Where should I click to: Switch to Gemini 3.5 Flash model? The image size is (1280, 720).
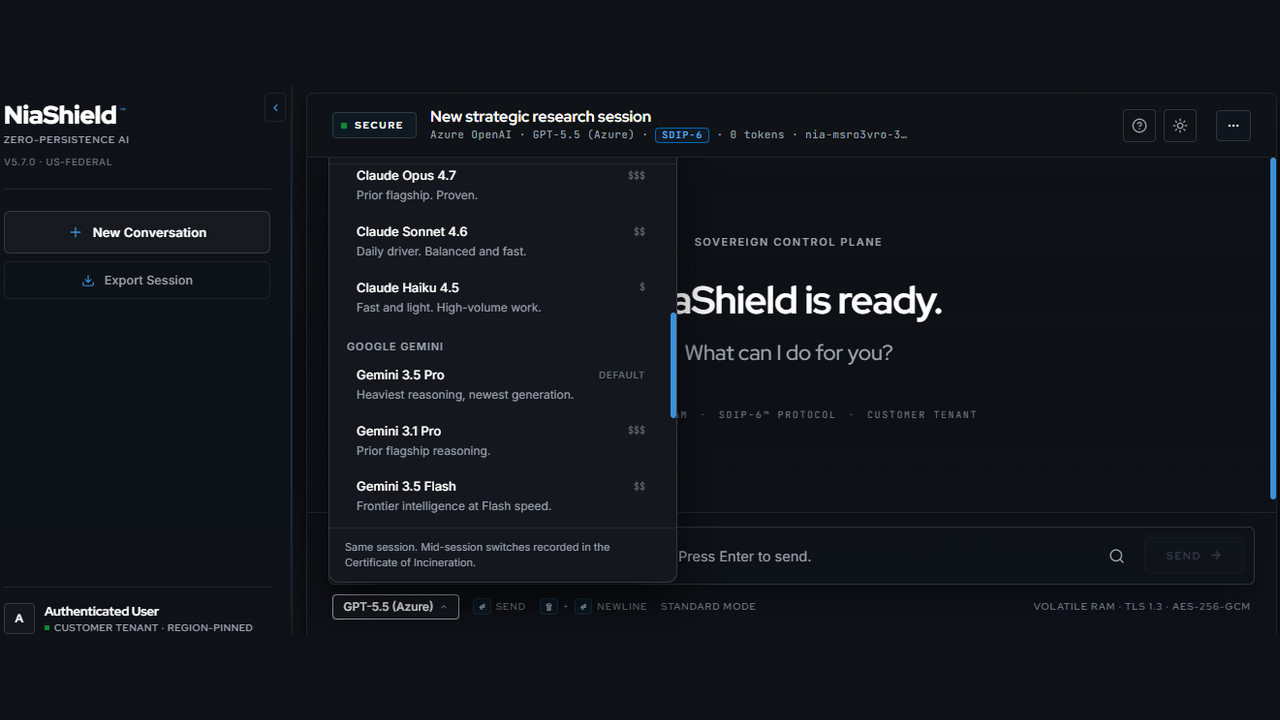(502, 496)
